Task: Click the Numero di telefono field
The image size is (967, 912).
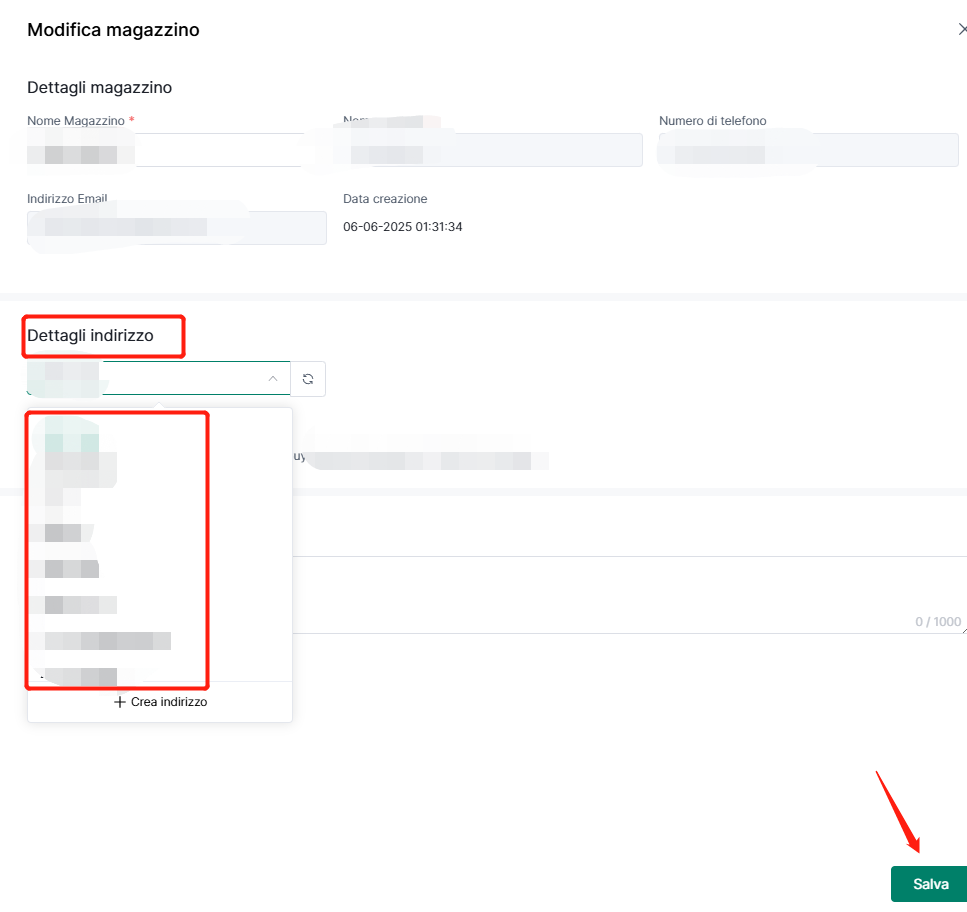Action: pos(809,150)
